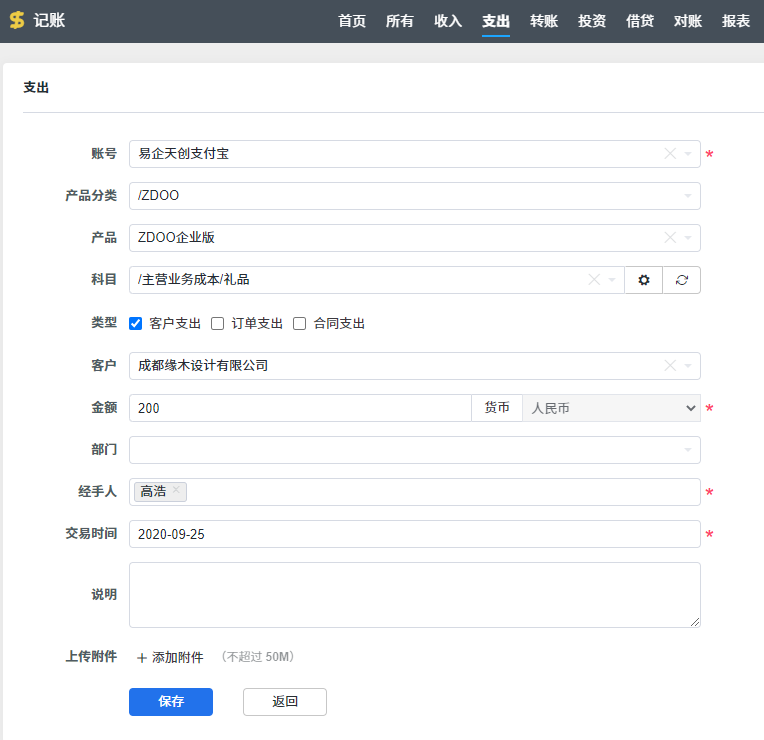764x740 pixels.
Task: Click 添加附件 to upload a file
Action: tap(170, 657)
